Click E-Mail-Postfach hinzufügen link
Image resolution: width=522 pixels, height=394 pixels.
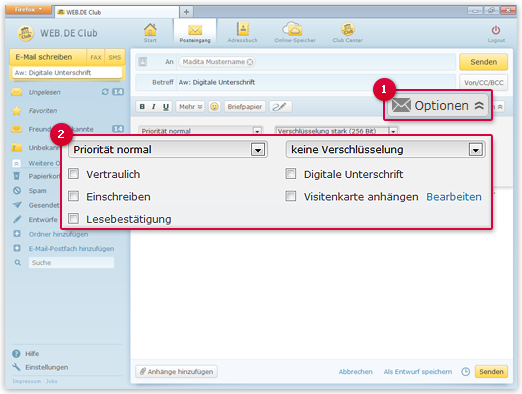[x=71, y=249]
